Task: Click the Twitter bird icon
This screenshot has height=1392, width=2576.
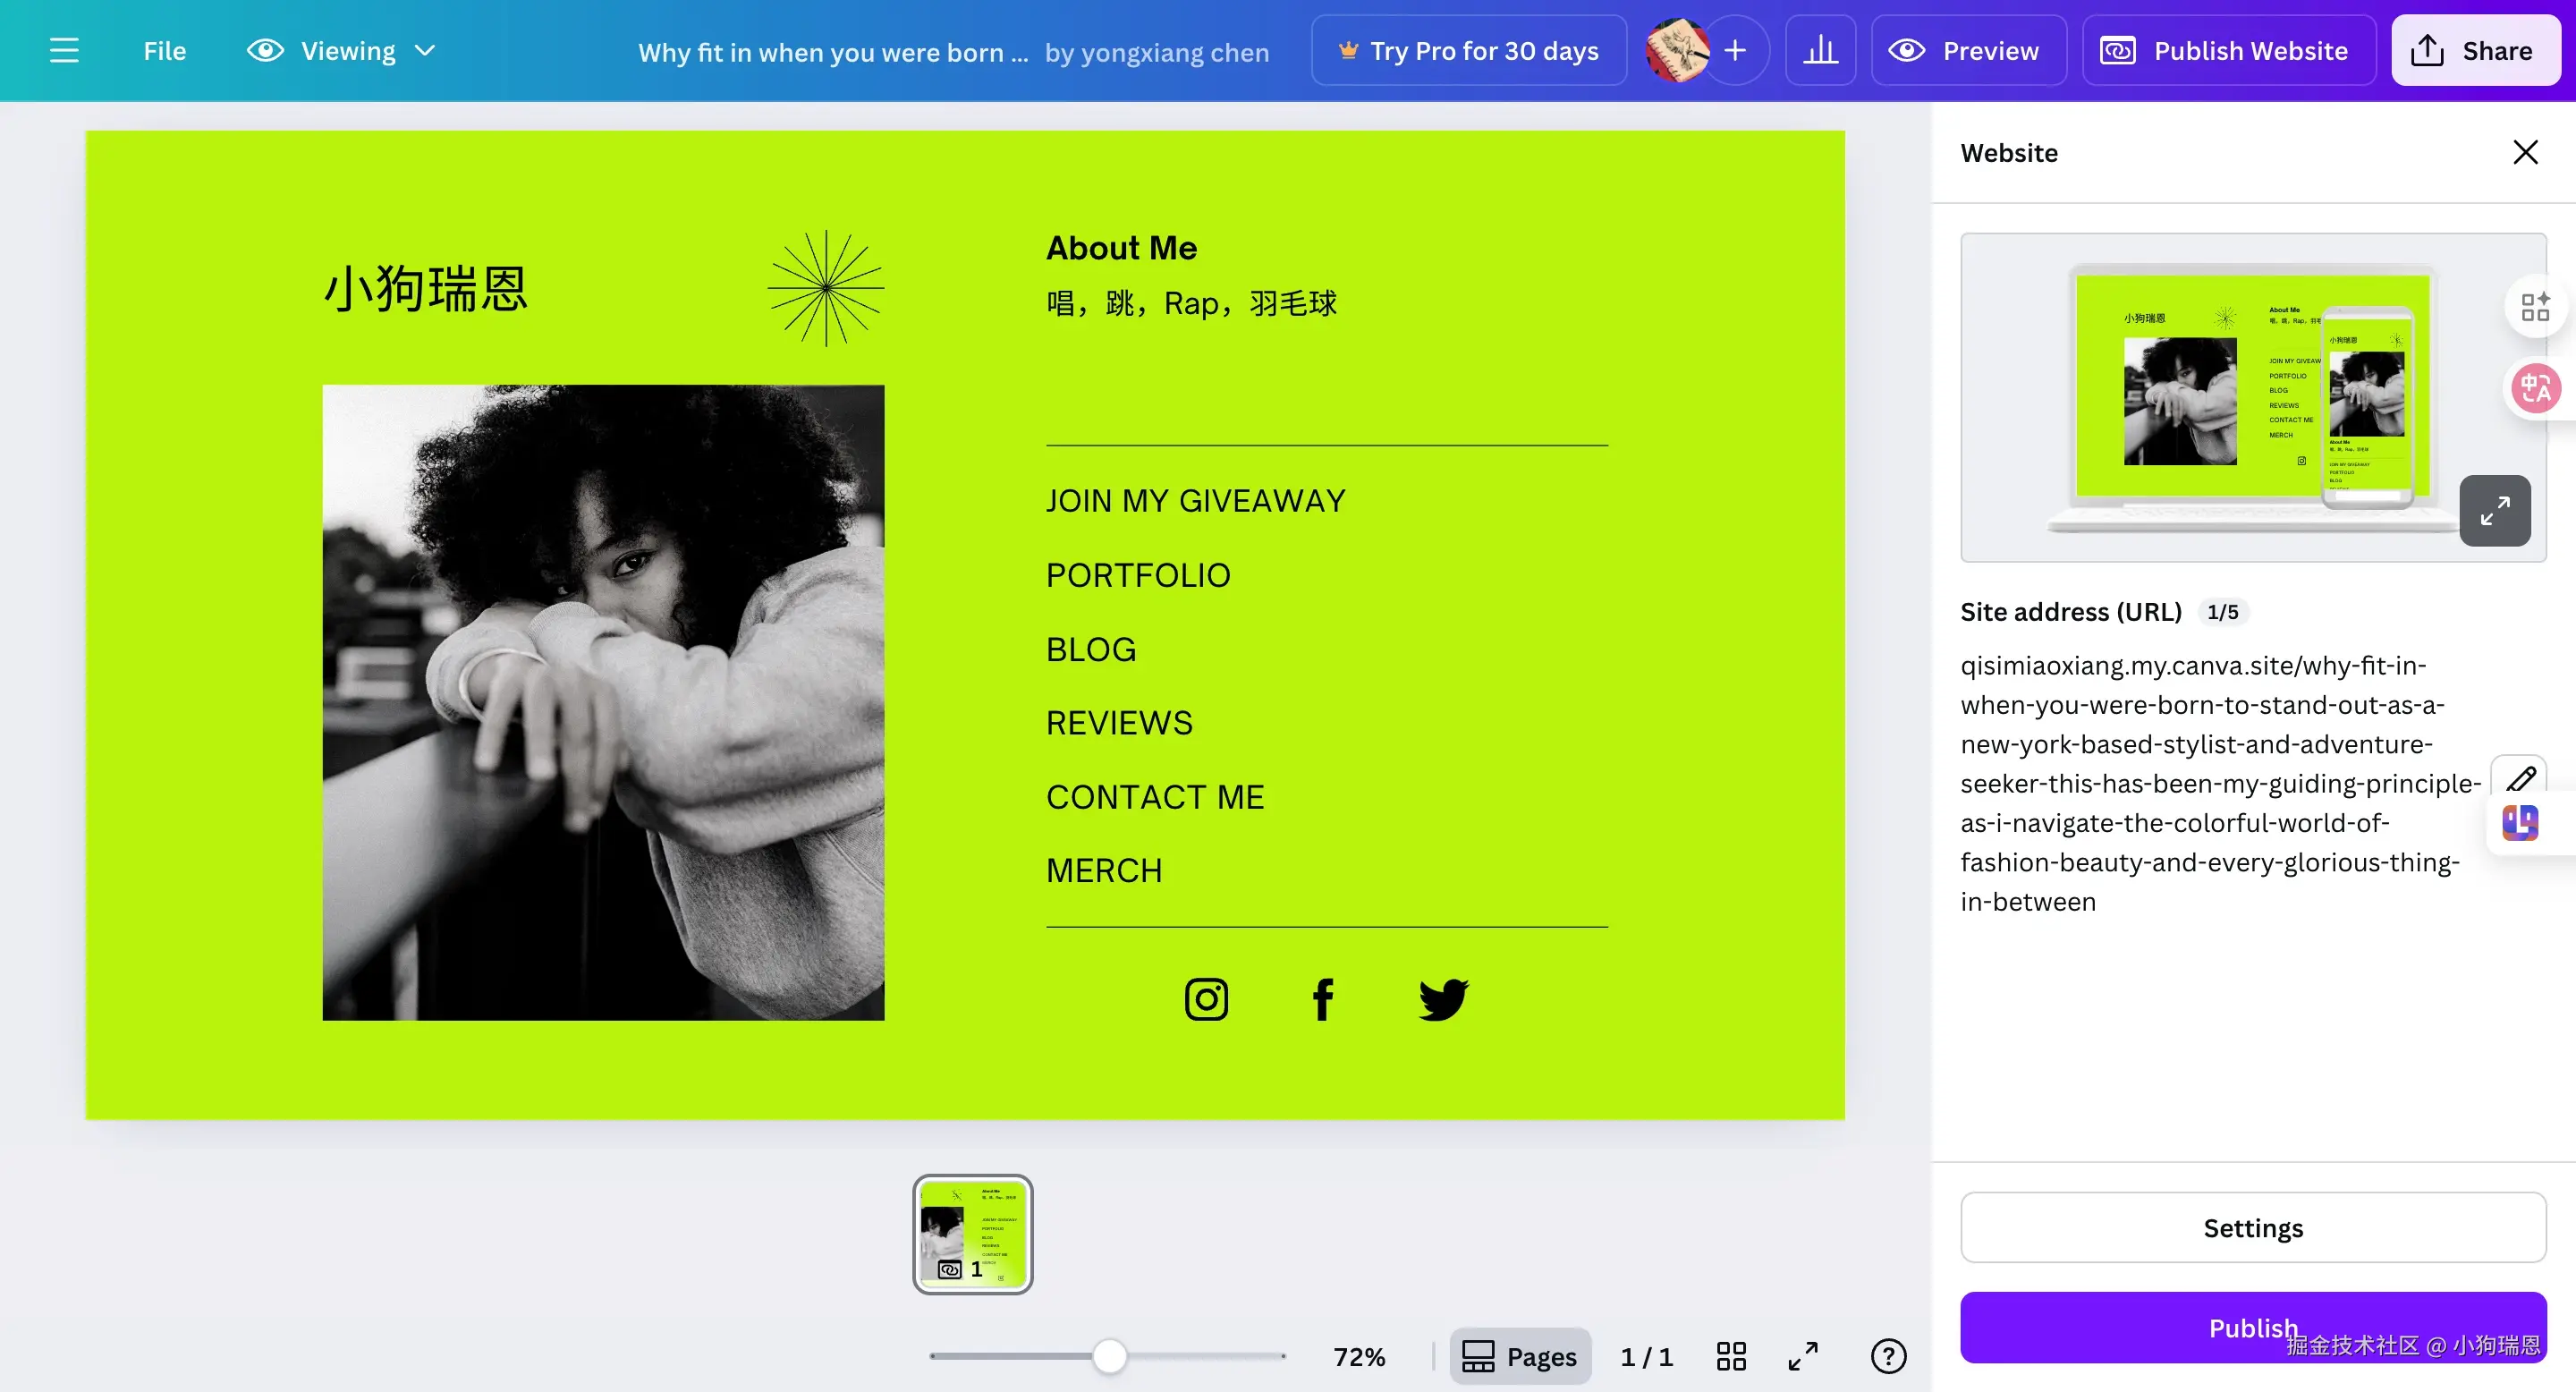Action: 1442,998
